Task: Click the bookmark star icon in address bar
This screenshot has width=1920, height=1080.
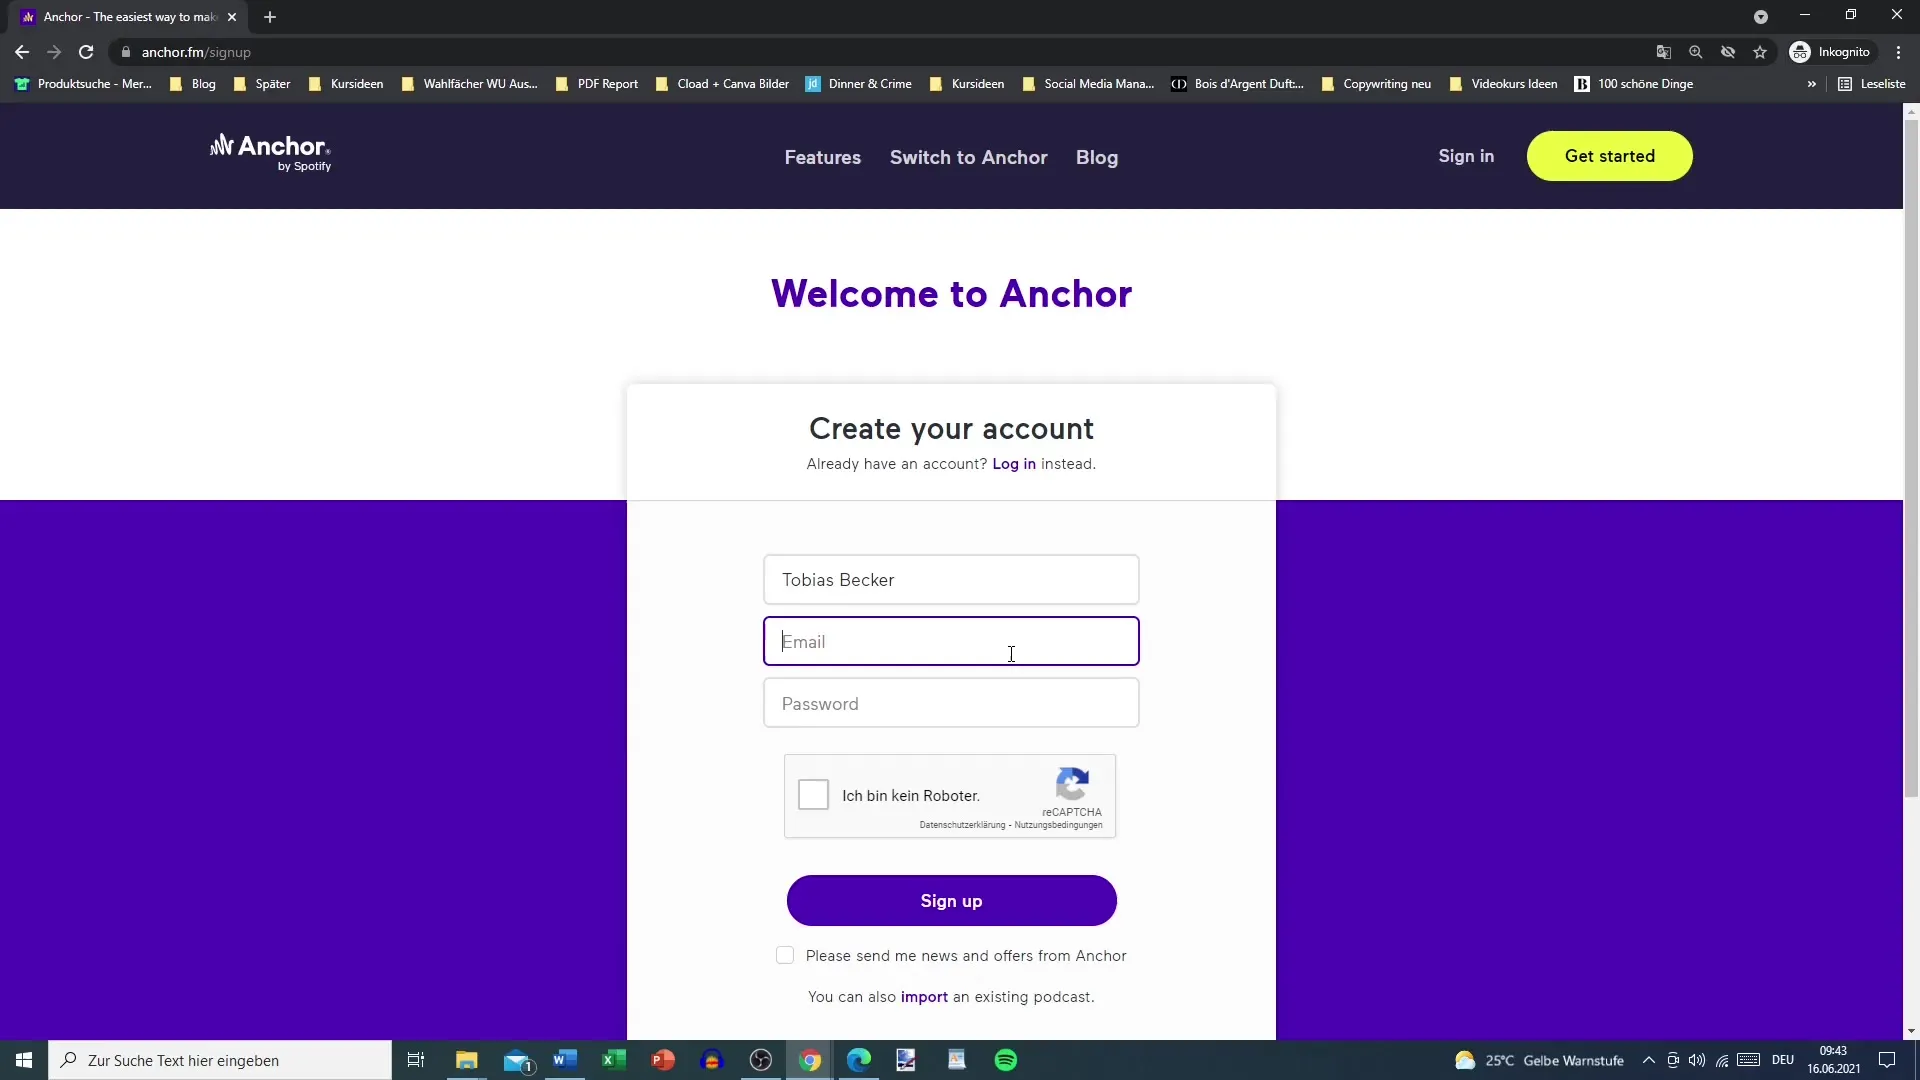Action: (1762, 53)
